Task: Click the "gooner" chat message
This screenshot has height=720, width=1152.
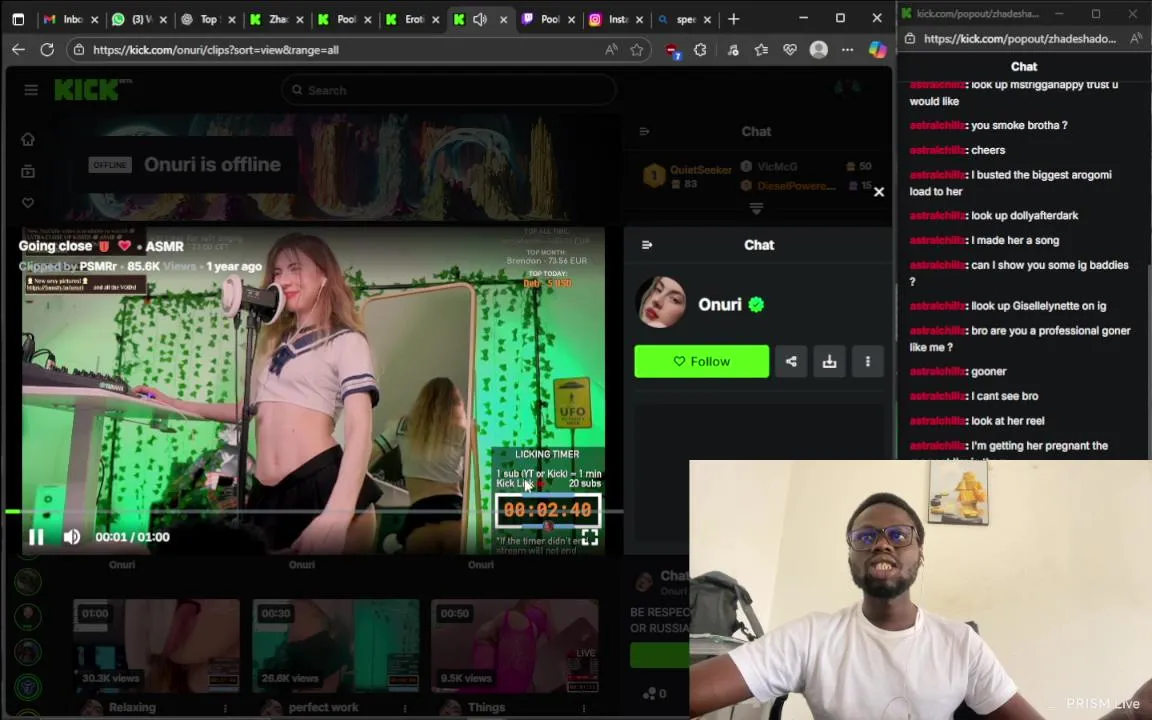Action: [988, 372]
